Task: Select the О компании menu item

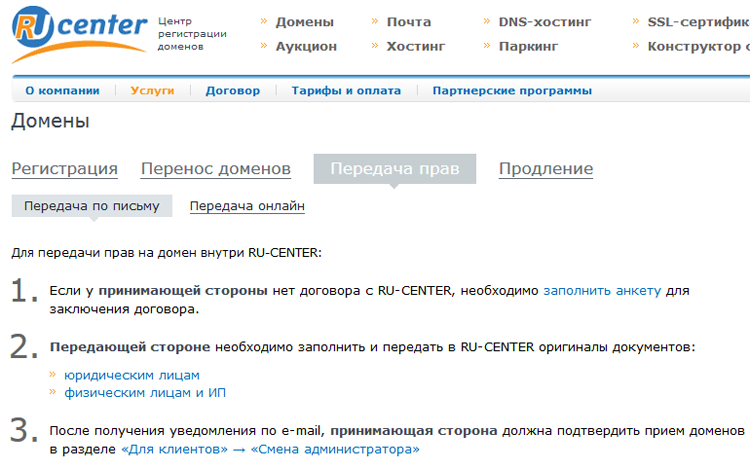Action: 63,90
